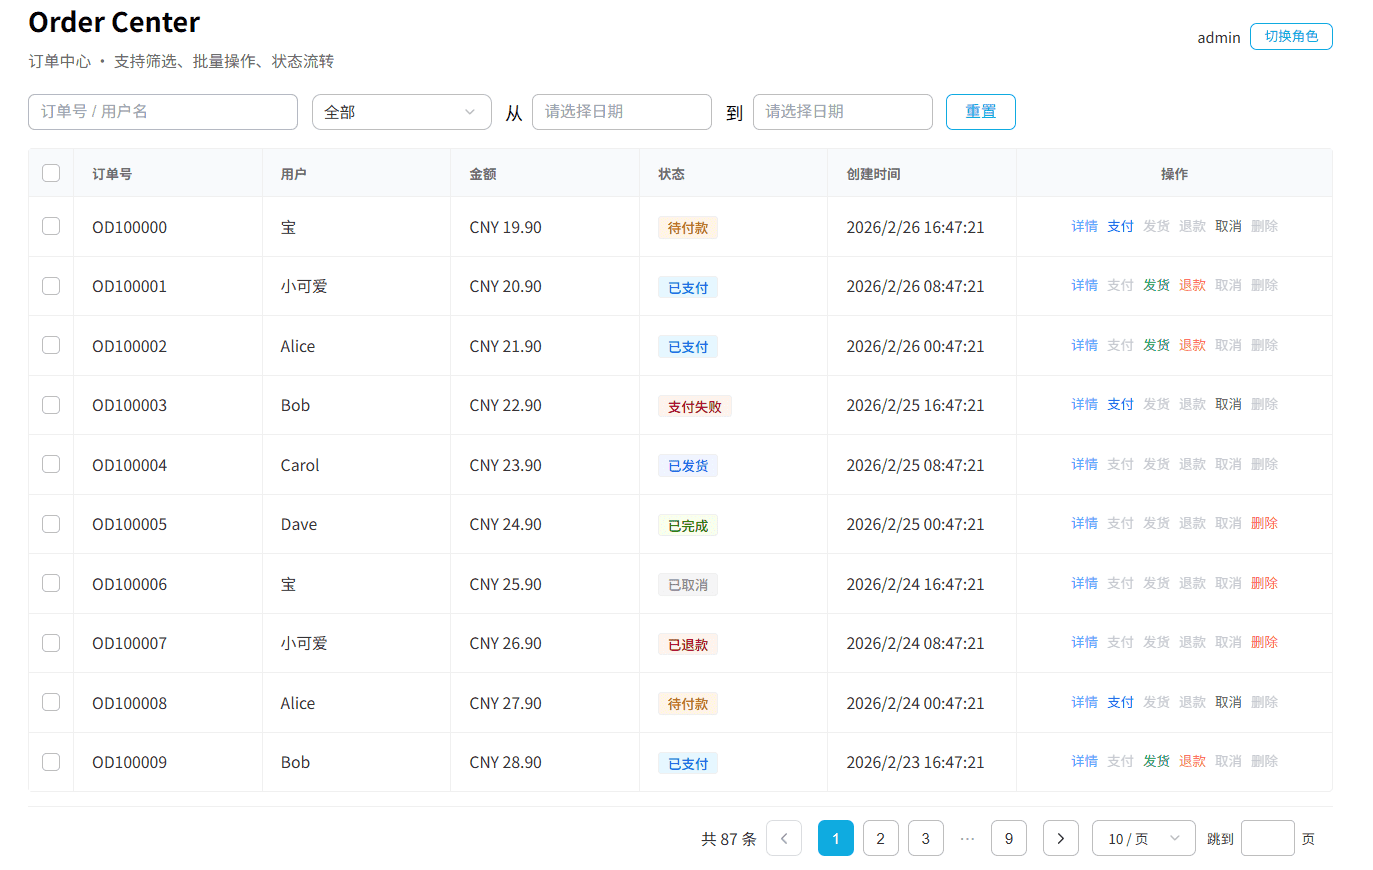Expand the 10 / 页 page size selector
Viewport: 1373px width, 870px height.
1143,838
